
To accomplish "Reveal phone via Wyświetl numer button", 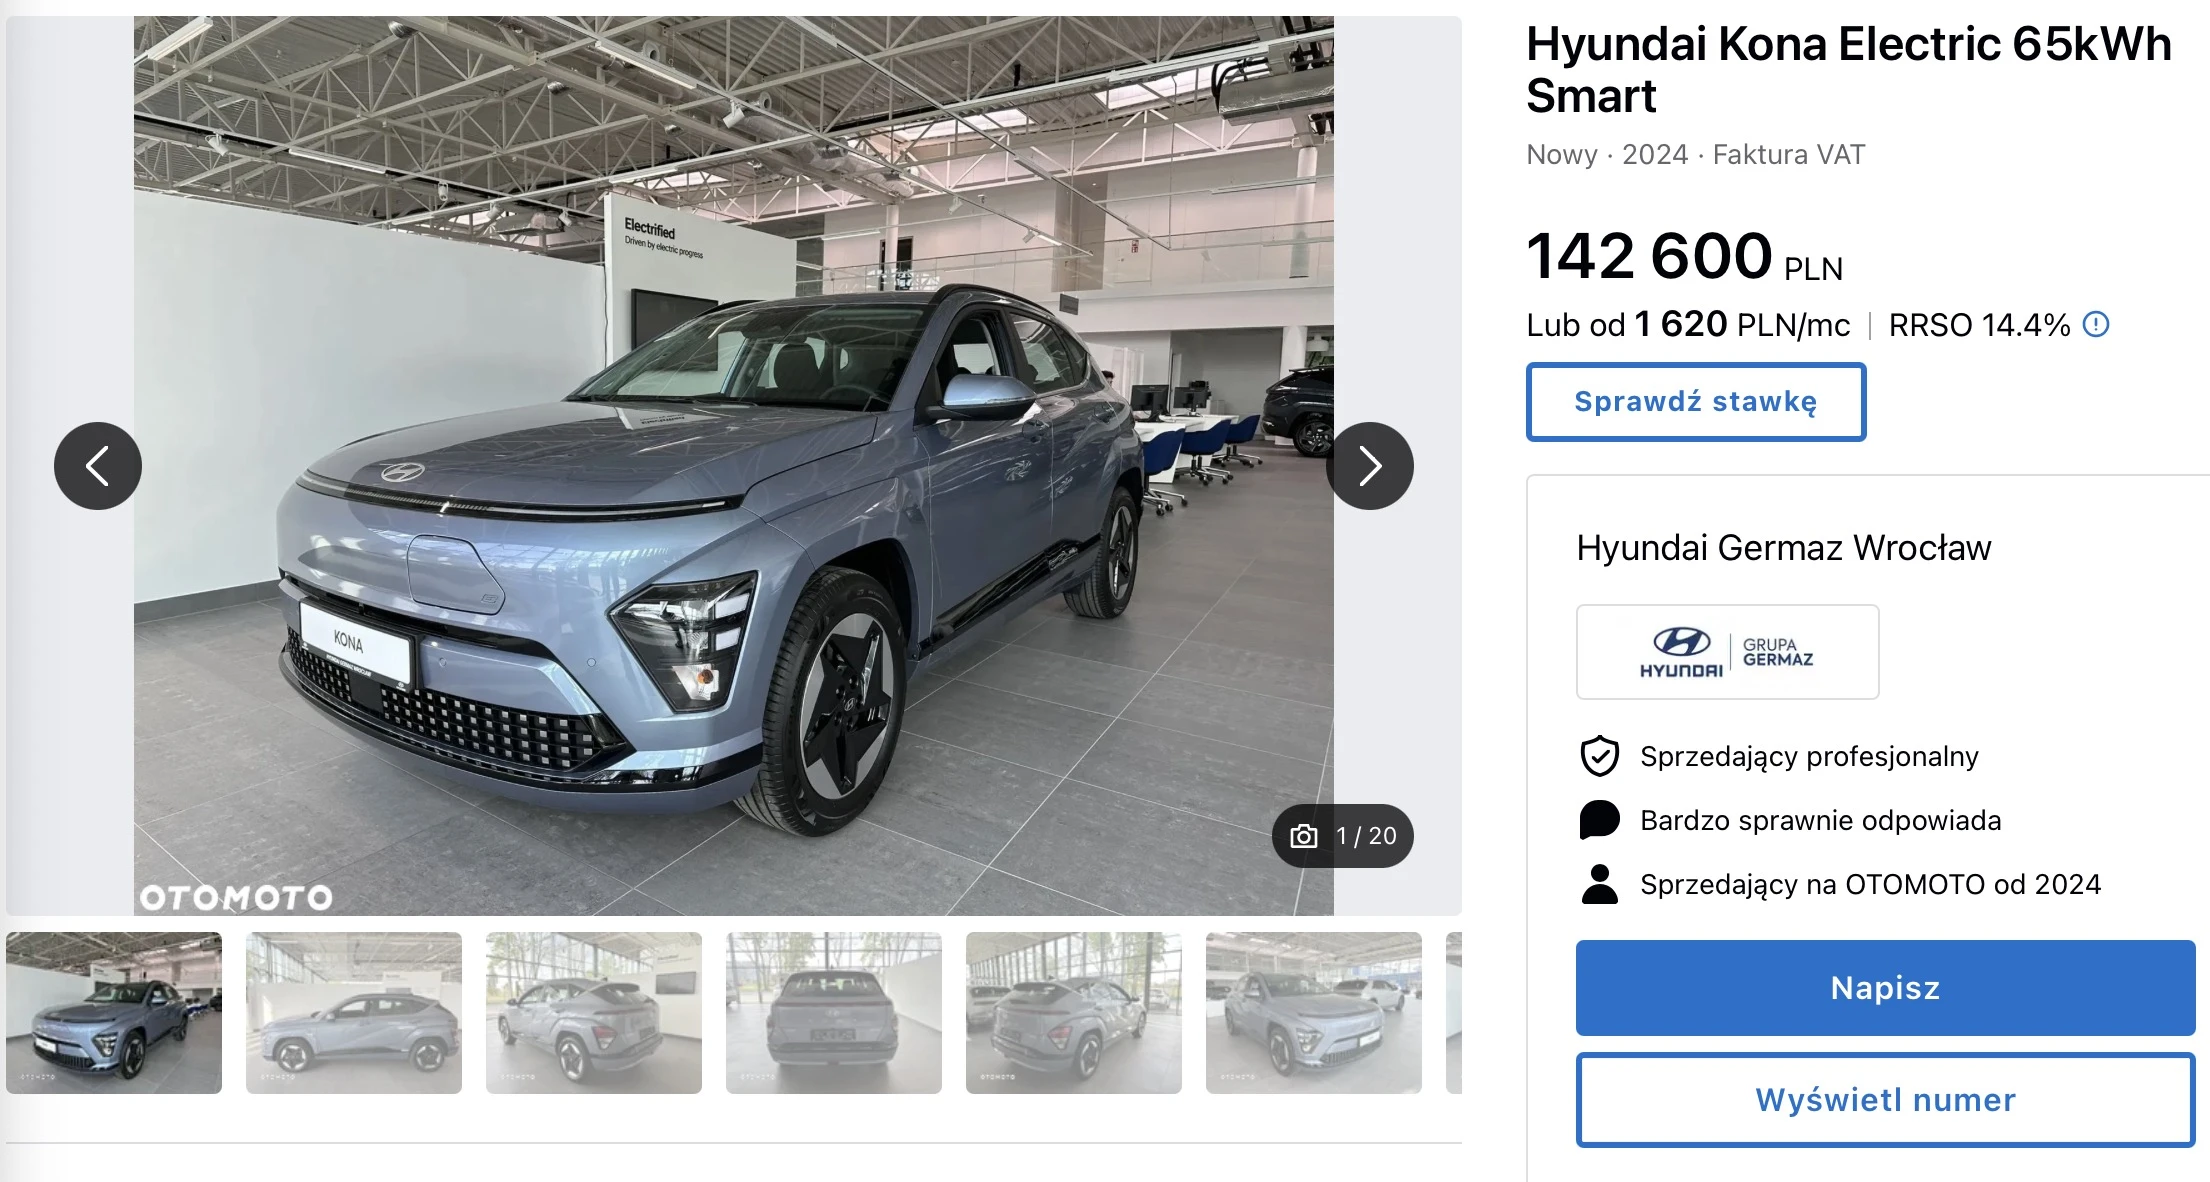I will (1886, 1100).
